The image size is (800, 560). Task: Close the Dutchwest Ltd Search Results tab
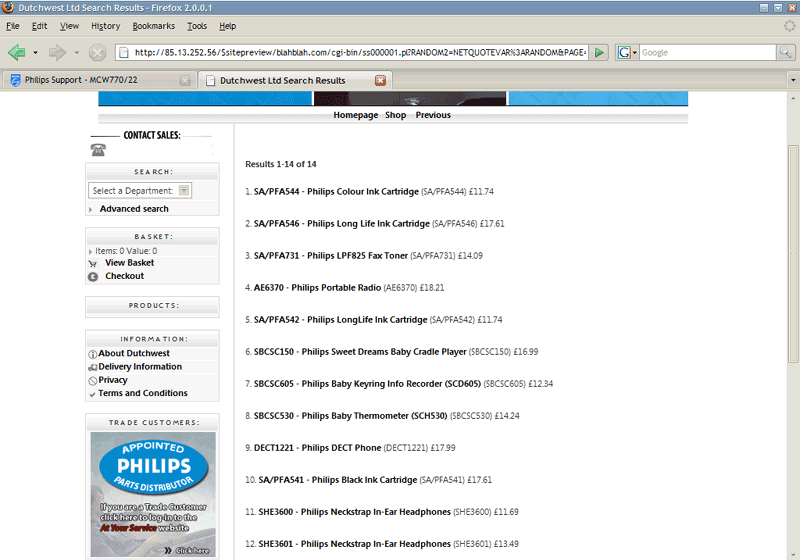pyautogui.click(x=380, y=80)
